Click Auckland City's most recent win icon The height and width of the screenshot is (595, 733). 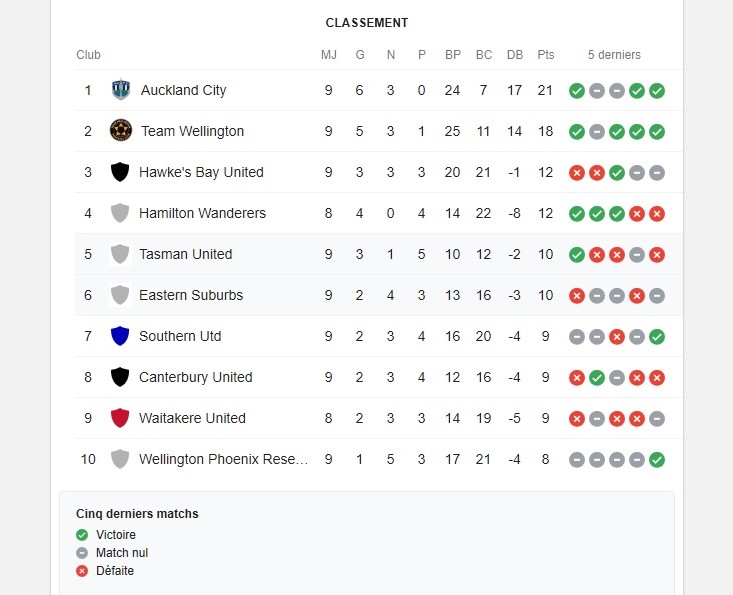(657, 91)
